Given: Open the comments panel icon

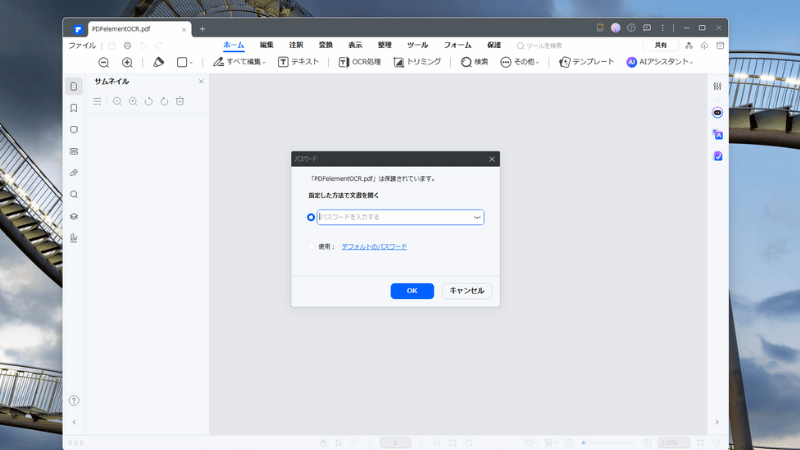Looking at the screenshot, I should pos(74,130).
